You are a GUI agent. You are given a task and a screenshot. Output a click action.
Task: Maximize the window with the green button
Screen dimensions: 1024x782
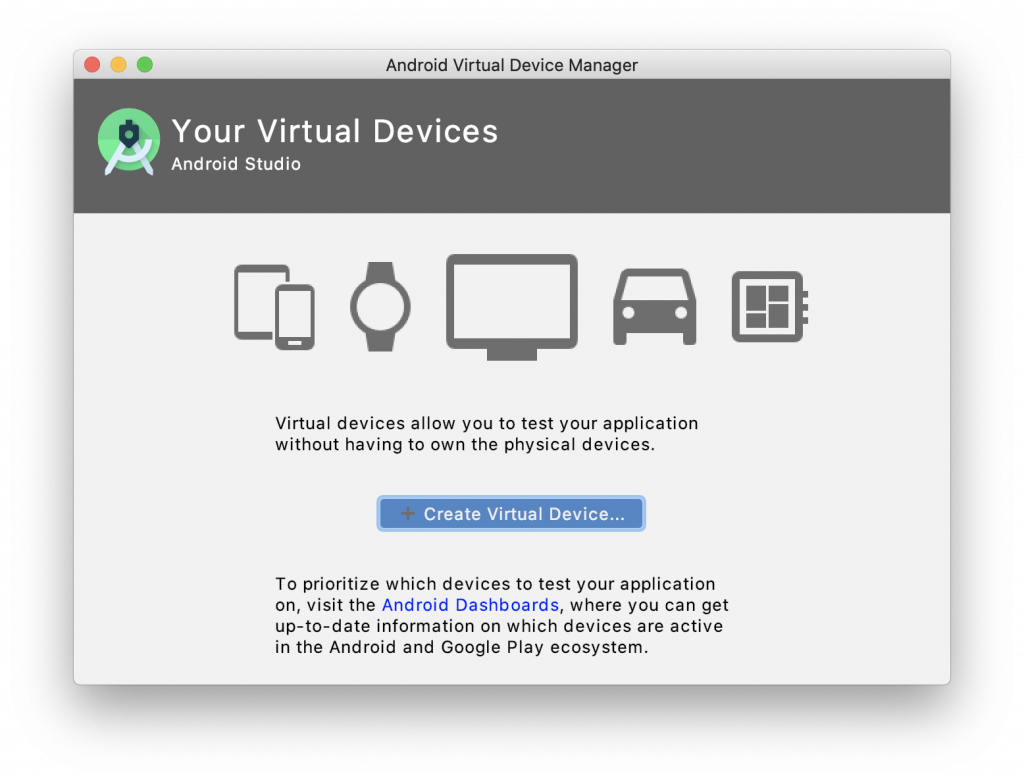145,65
